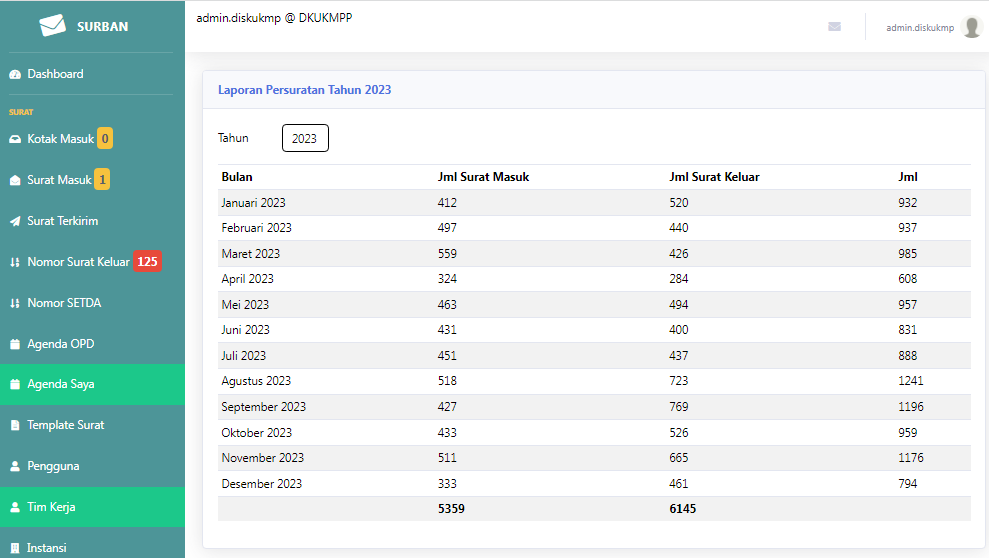Click the admin.diskukmp username link
Screen dimensions: 989x558
coord(920,28)
